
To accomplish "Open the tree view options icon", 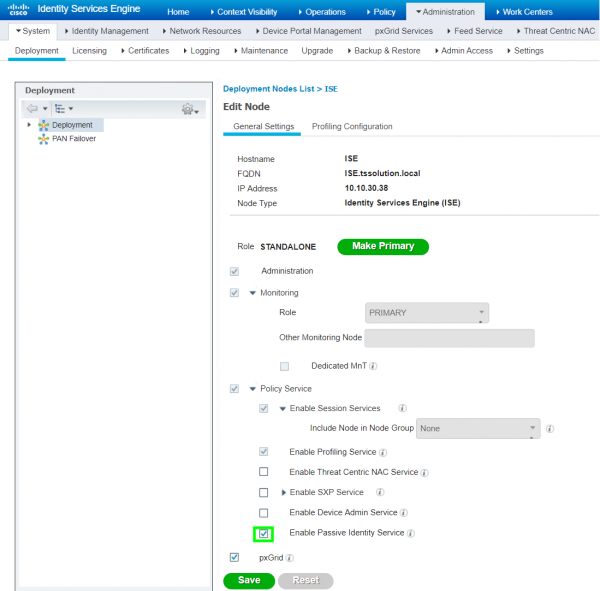I will click(x=62, y=108).
